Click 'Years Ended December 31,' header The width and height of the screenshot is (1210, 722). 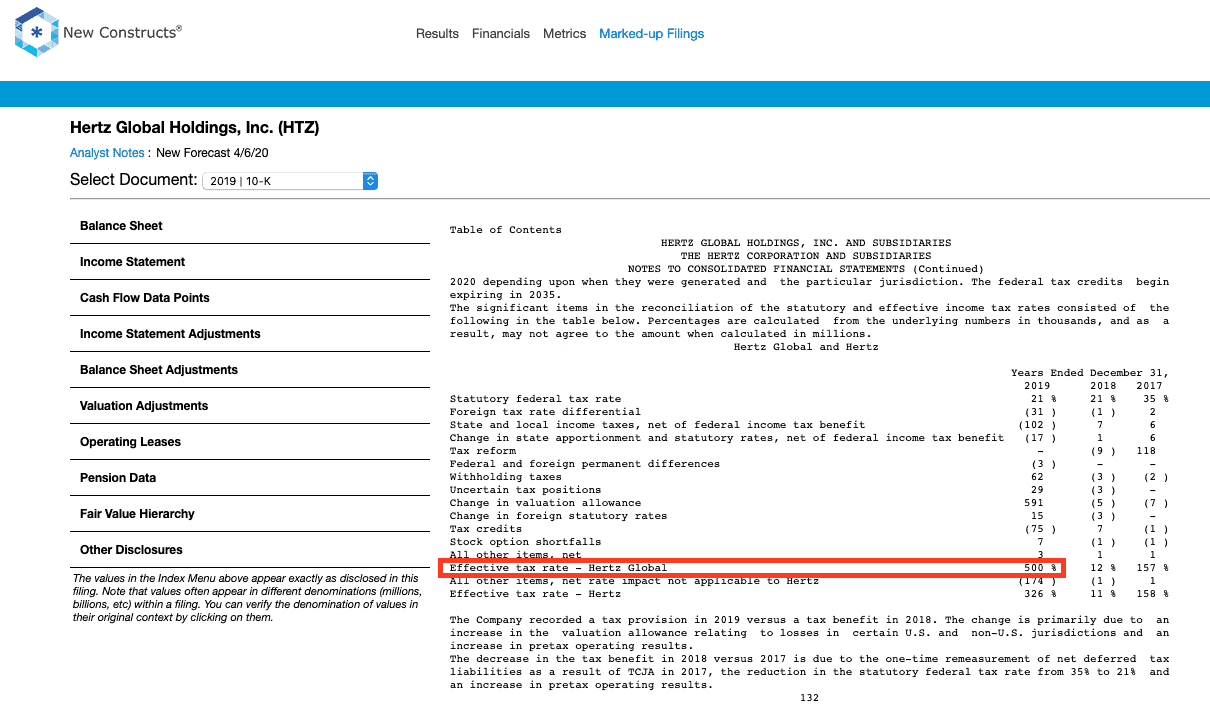coord(1089,373)
